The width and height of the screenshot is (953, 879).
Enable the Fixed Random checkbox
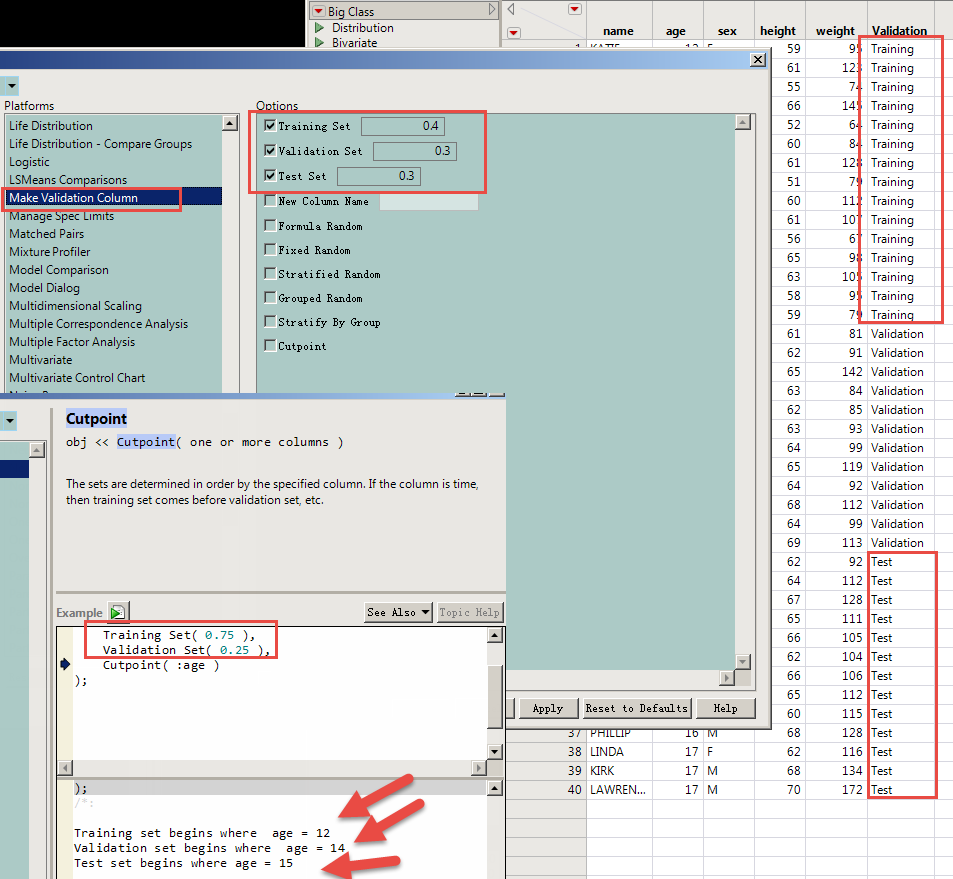coord(270,250)
